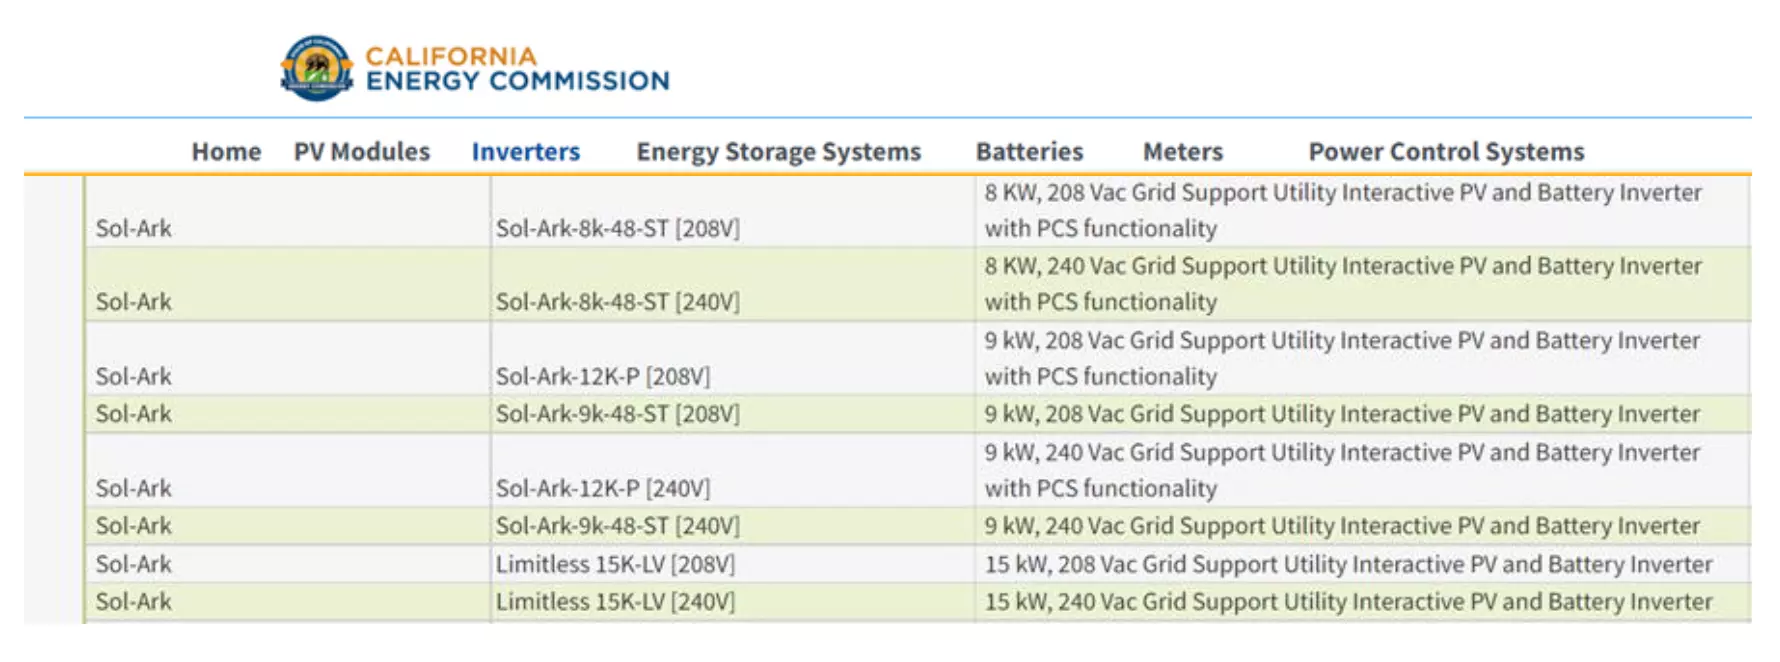Open Energy Storage Systems page
This screenshot has width=1780, height=662.
tap(778, 152)
